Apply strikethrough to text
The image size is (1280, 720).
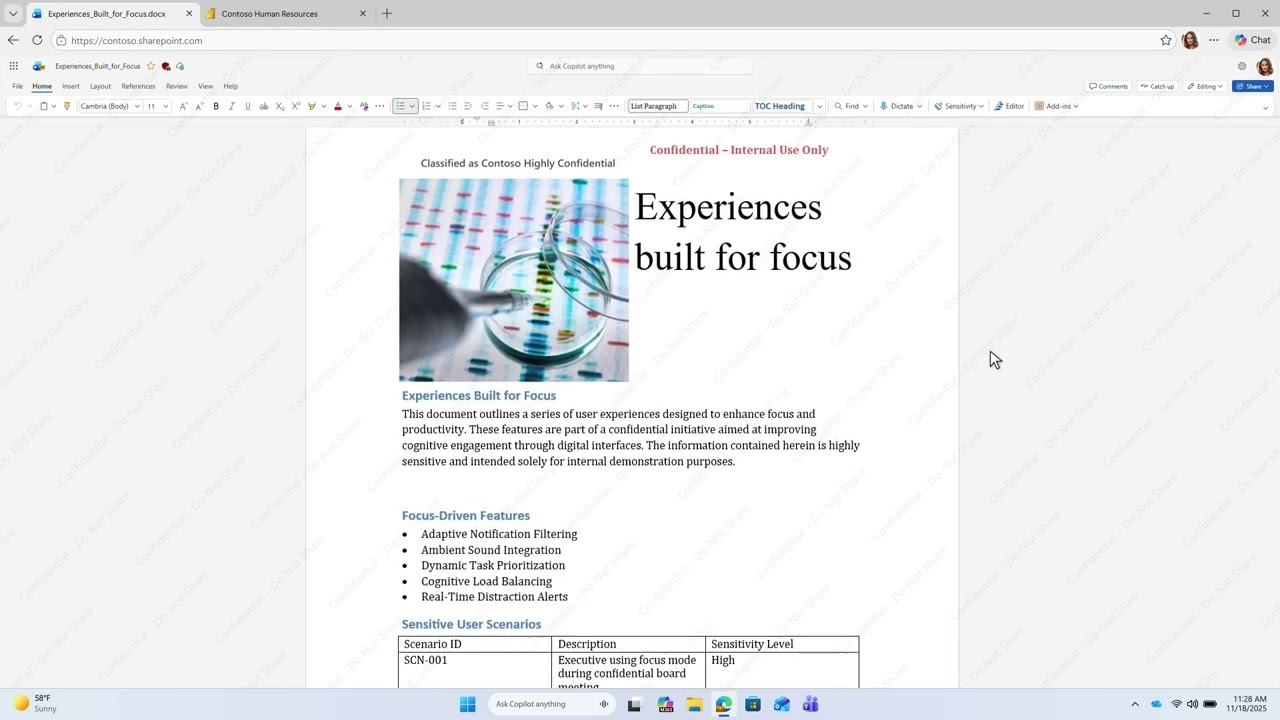(264, 106)
